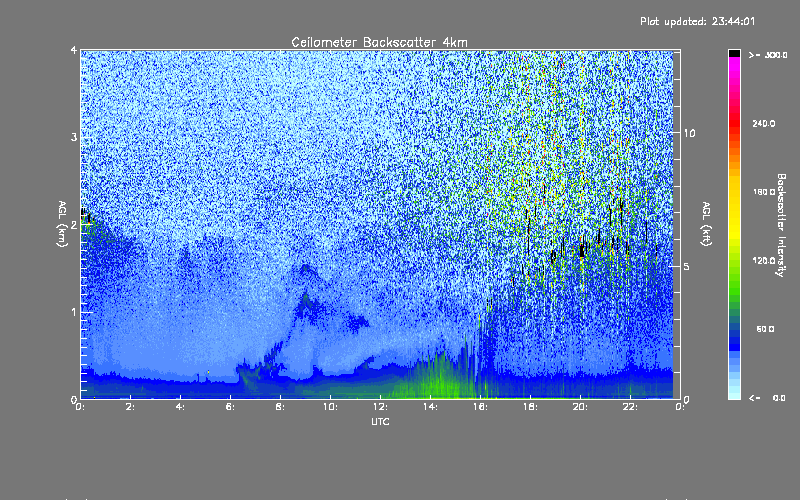Click the 'Backscatter Intensity' colorbar label

(781, 225)
